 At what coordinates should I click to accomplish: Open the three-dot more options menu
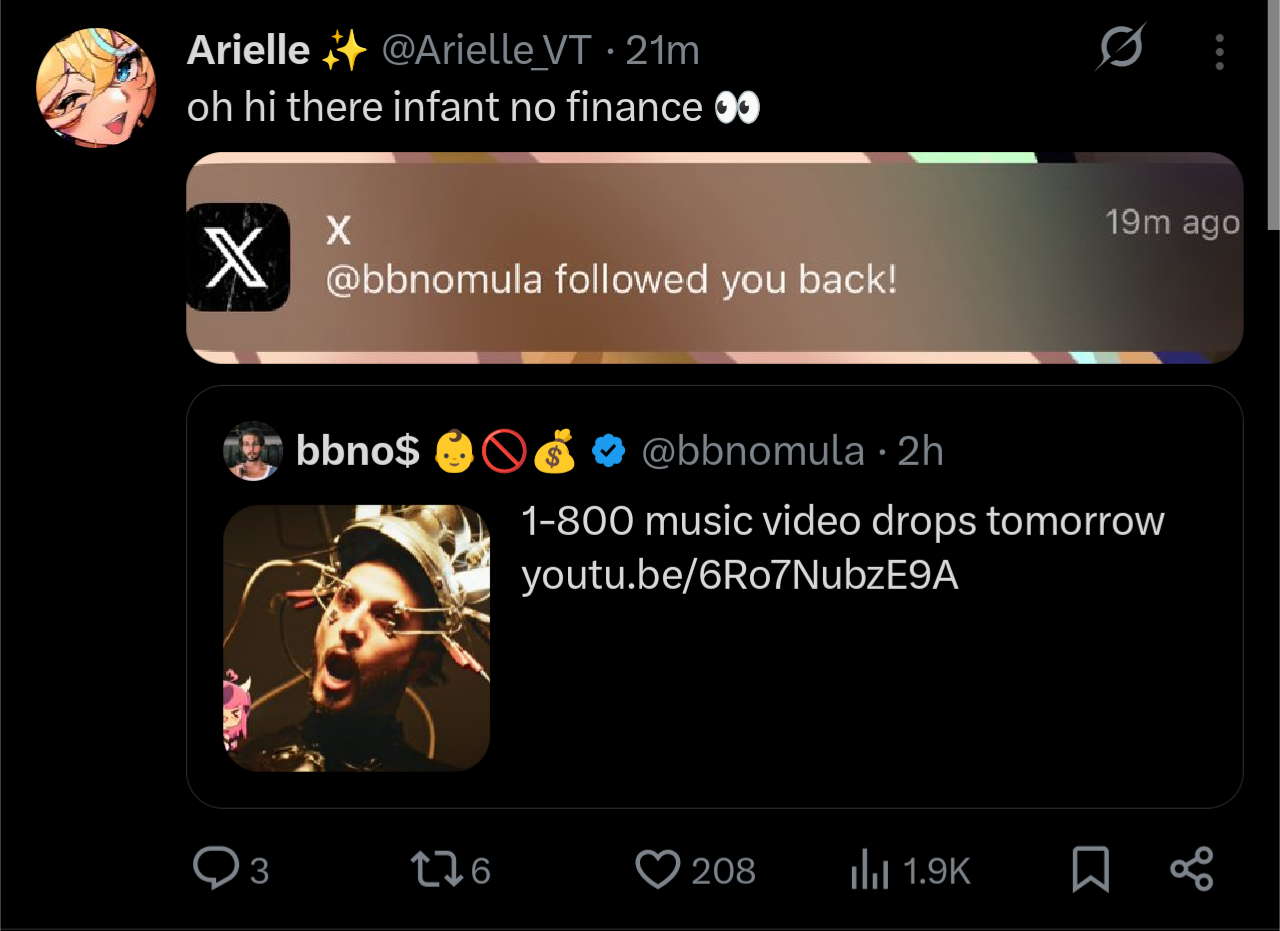click(x=1219, y=52)
